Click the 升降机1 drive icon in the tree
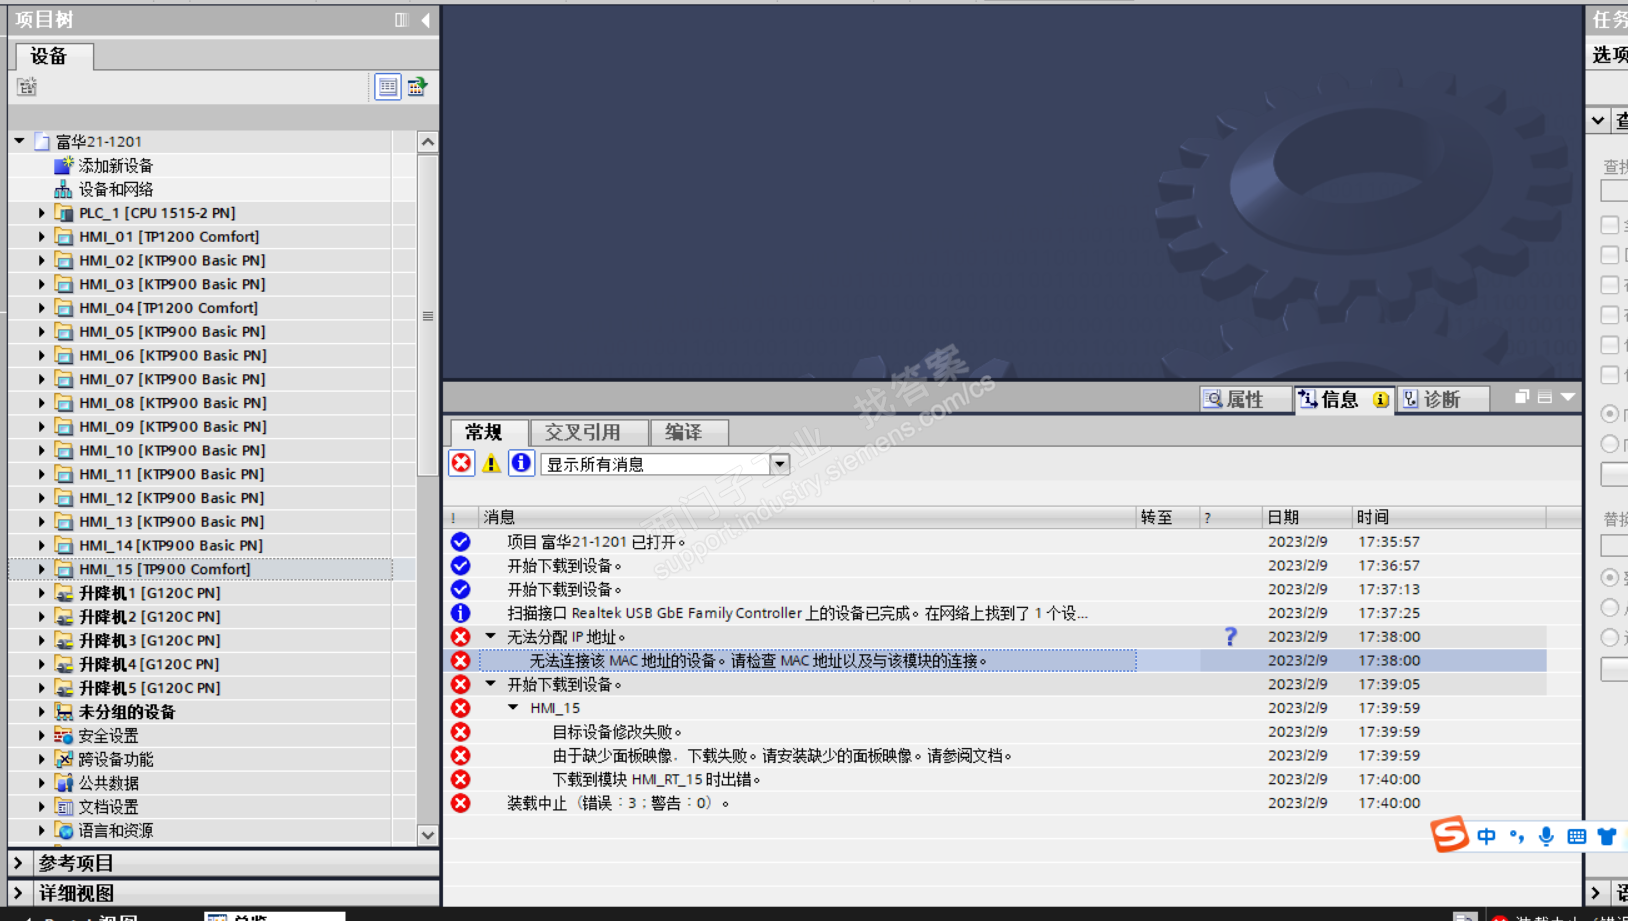This screenshot has height=921, width=1628. click(65, 593)
